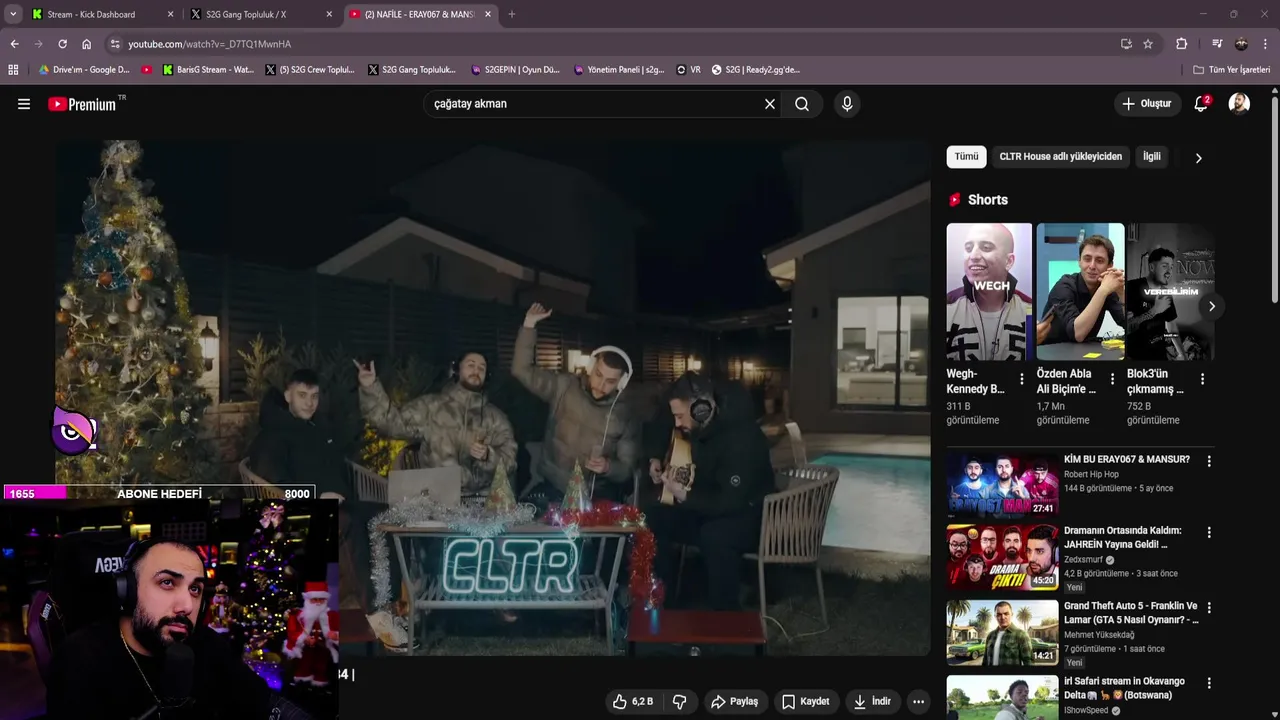Click the Oluştur create button
1280x720 pixels.
[x=1146, y=104]
